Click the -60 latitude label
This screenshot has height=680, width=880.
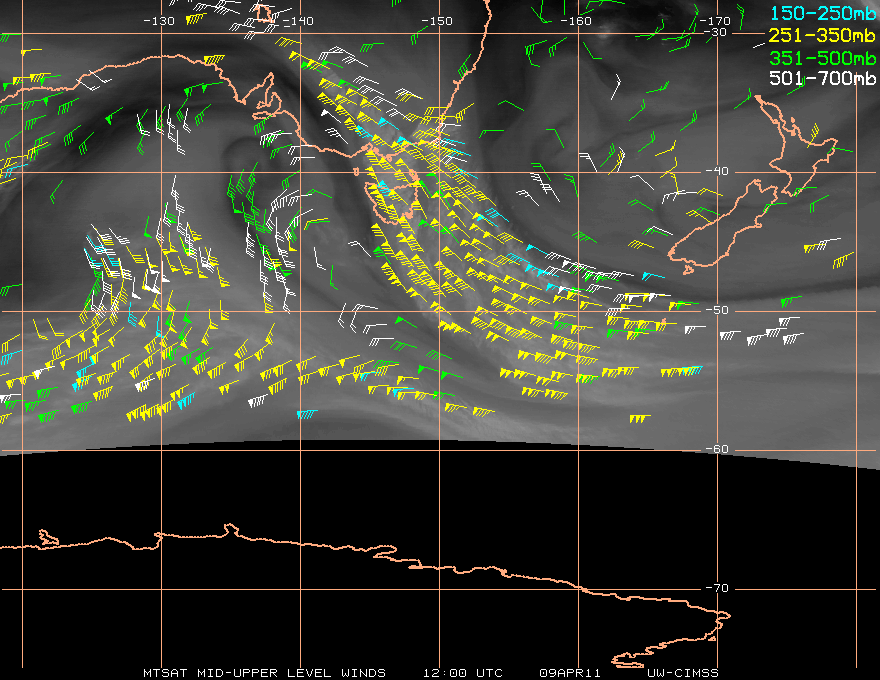coord(717,449)
